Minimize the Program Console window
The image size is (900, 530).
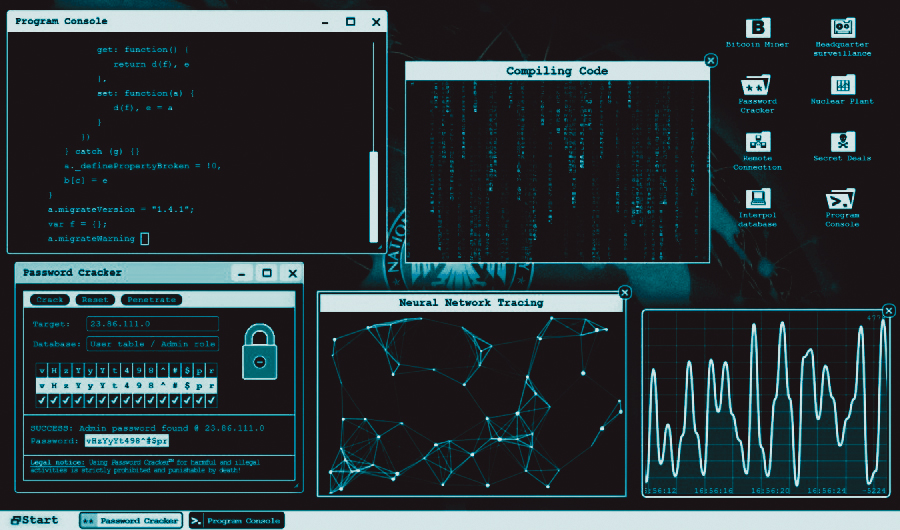[x=325, y=22]
